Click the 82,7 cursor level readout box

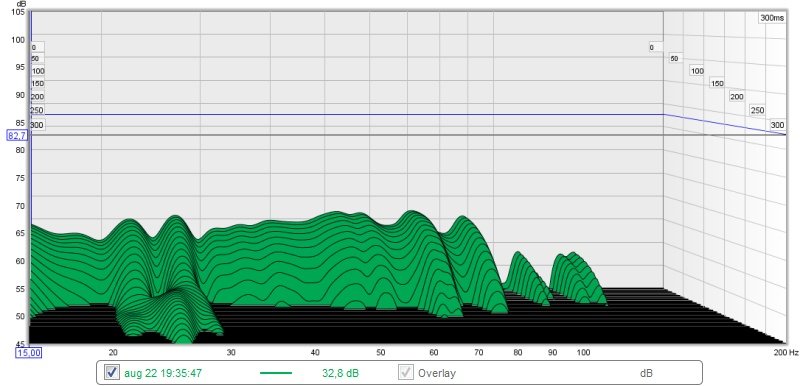tap(16, 136)
